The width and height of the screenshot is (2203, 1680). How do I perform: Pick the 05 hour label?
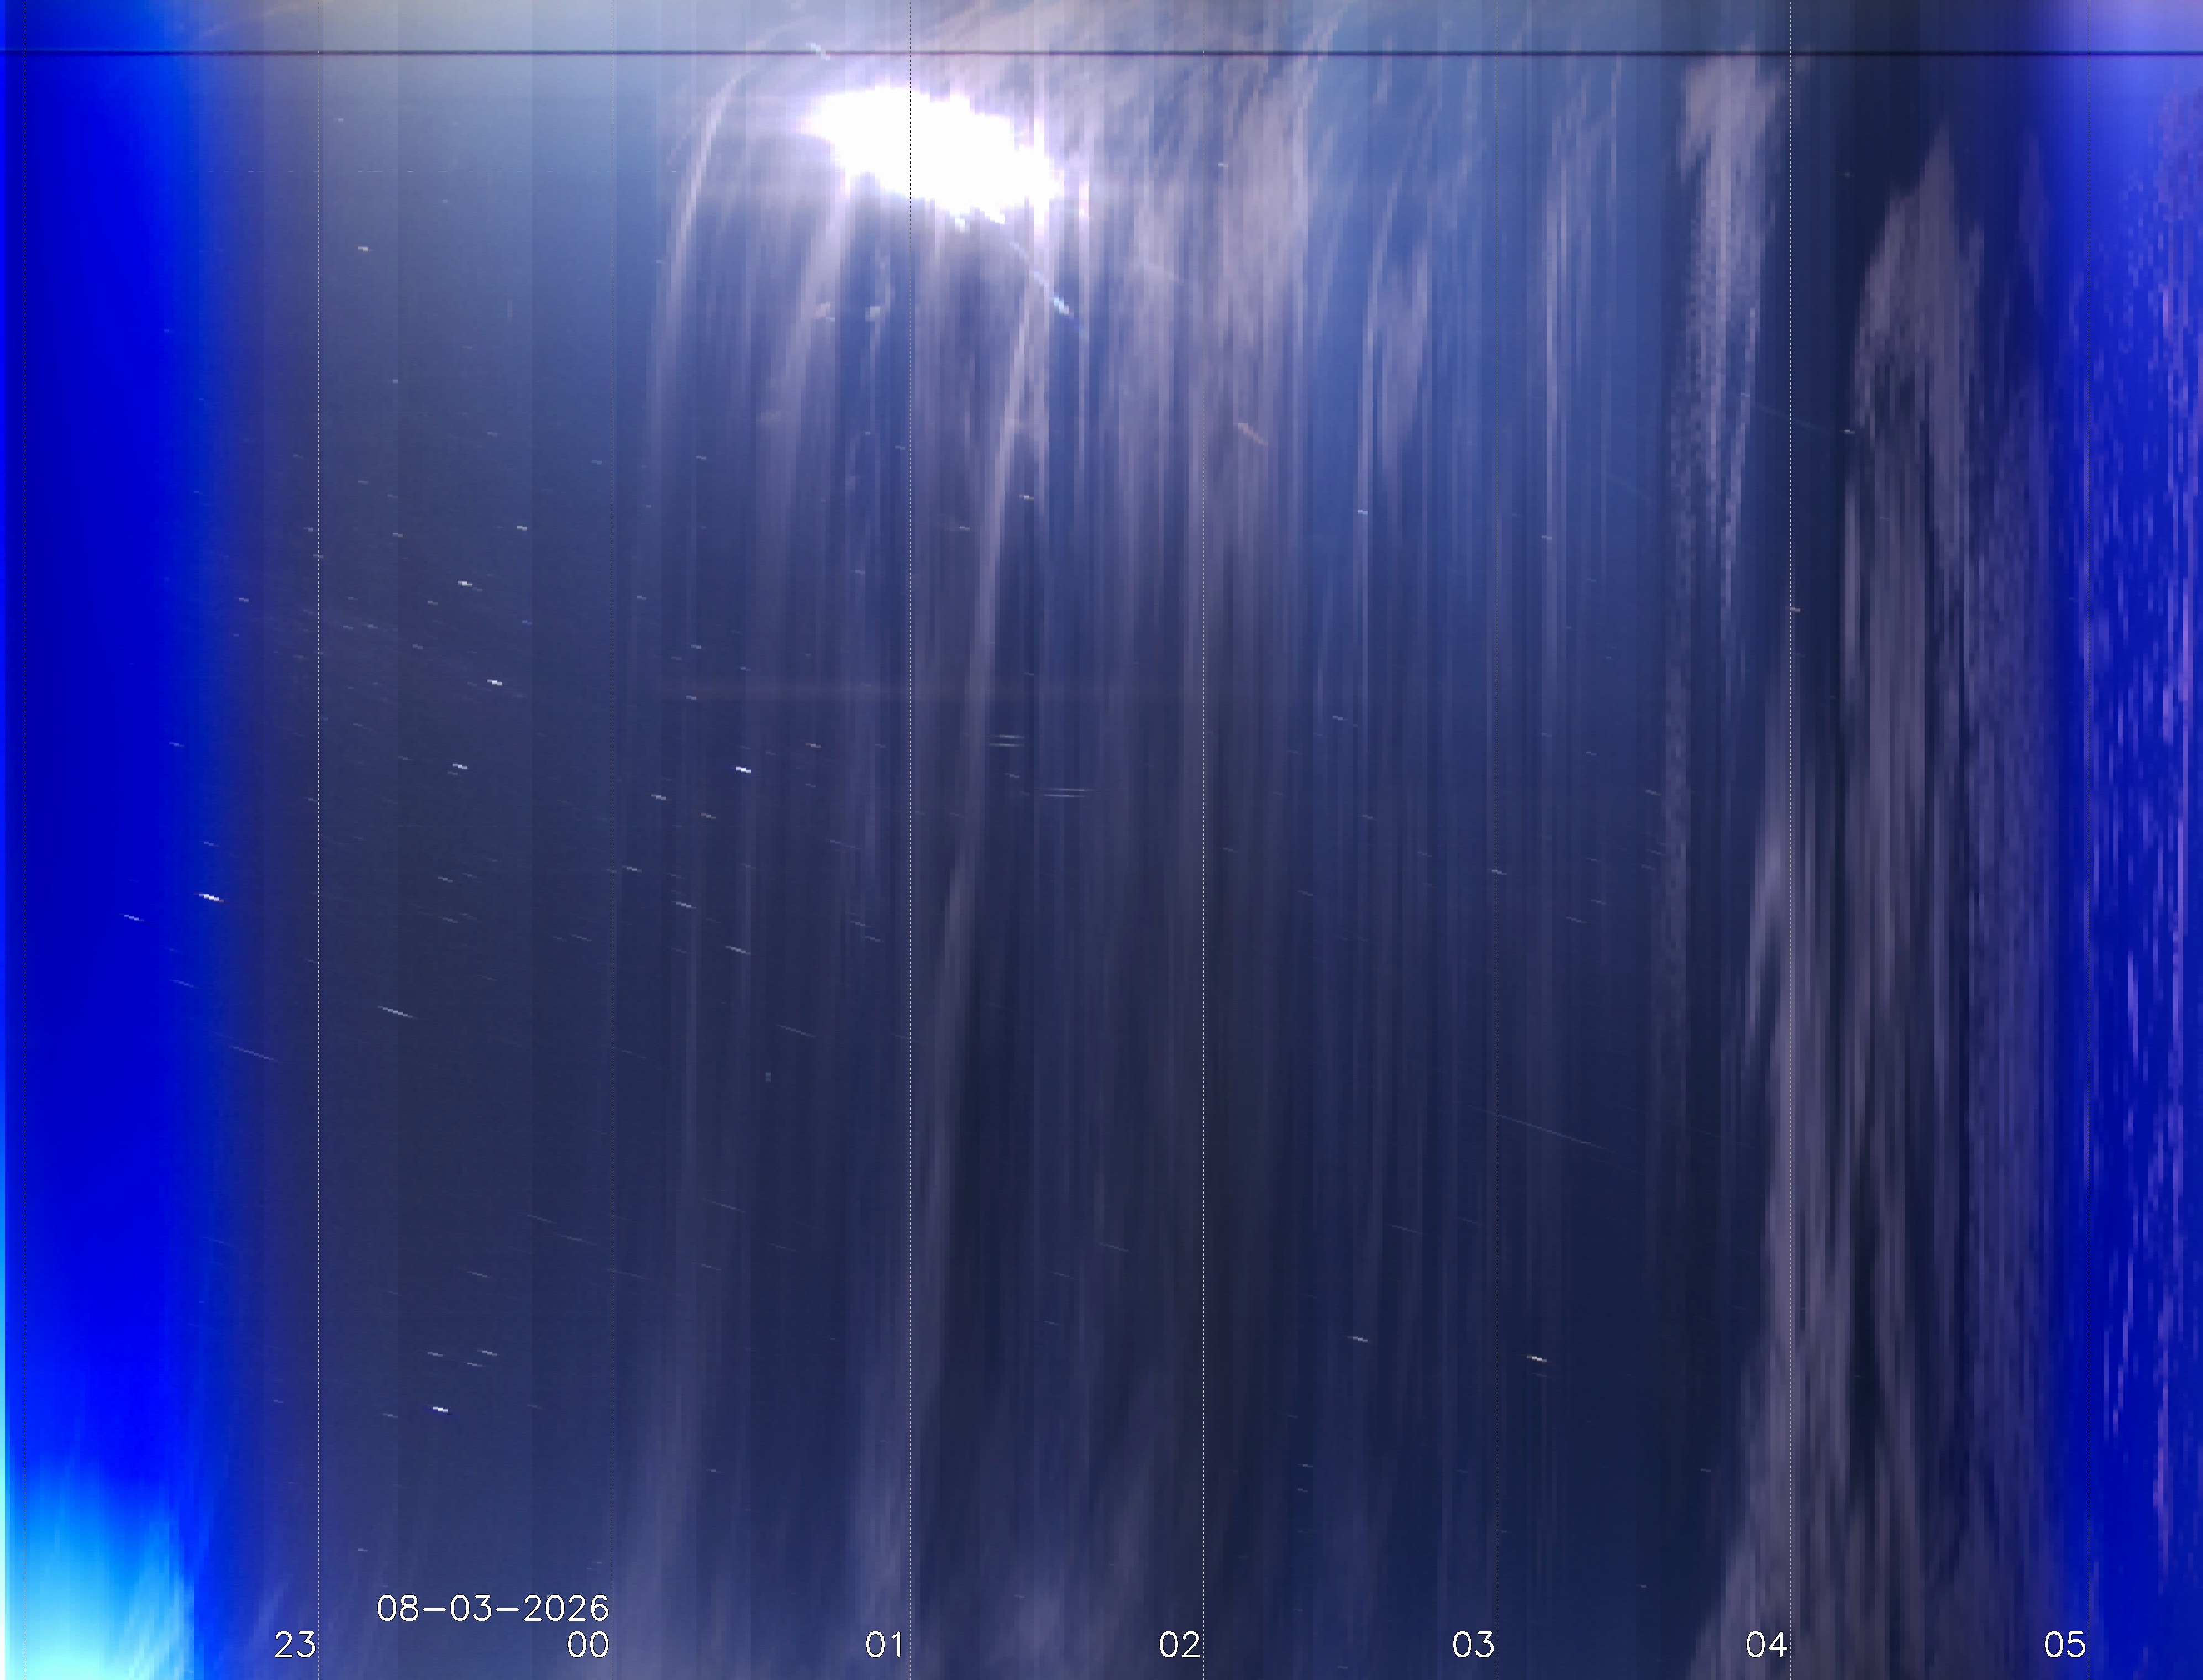click(x=2064, y=1645)
